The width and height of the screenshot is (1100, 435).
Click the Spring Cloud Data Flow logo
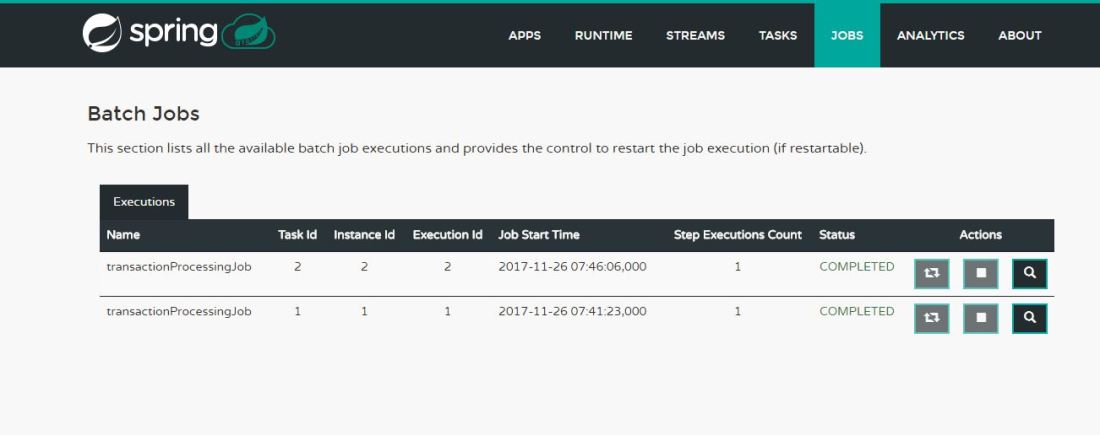tap(178, 33)
